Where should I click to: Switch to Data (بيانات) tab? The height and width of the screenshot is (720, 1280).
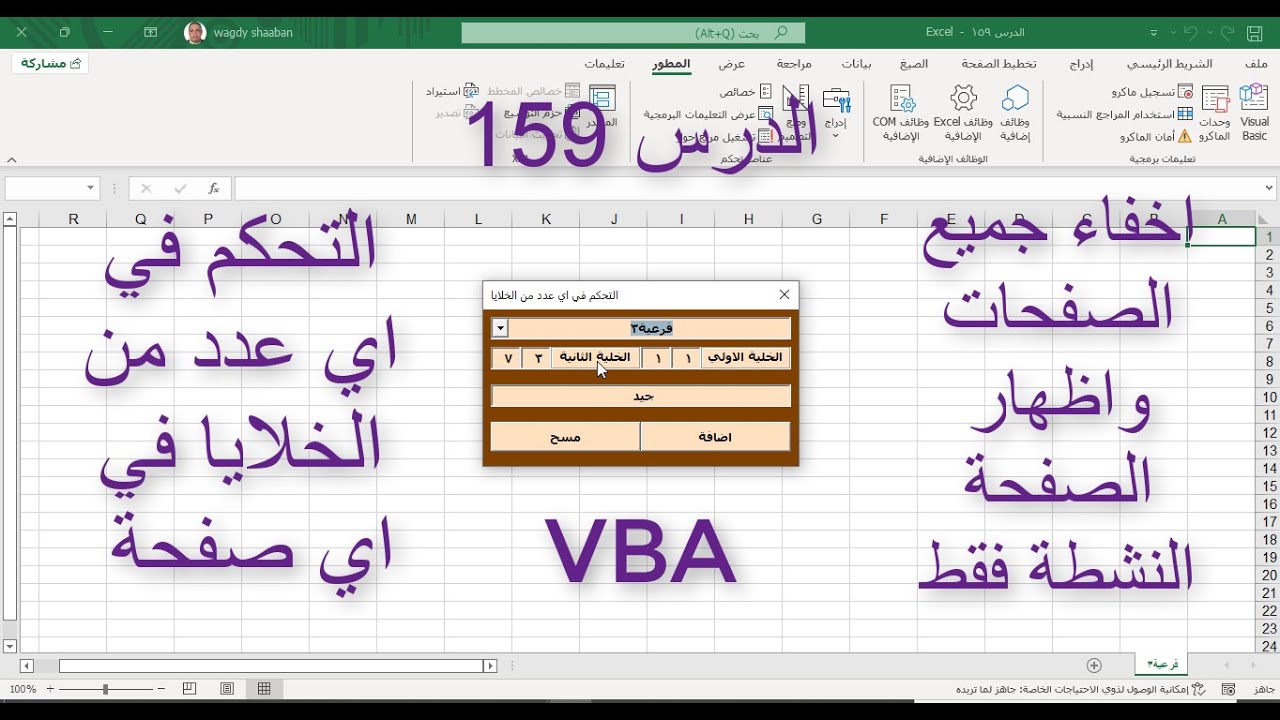(x=856, y=64)
